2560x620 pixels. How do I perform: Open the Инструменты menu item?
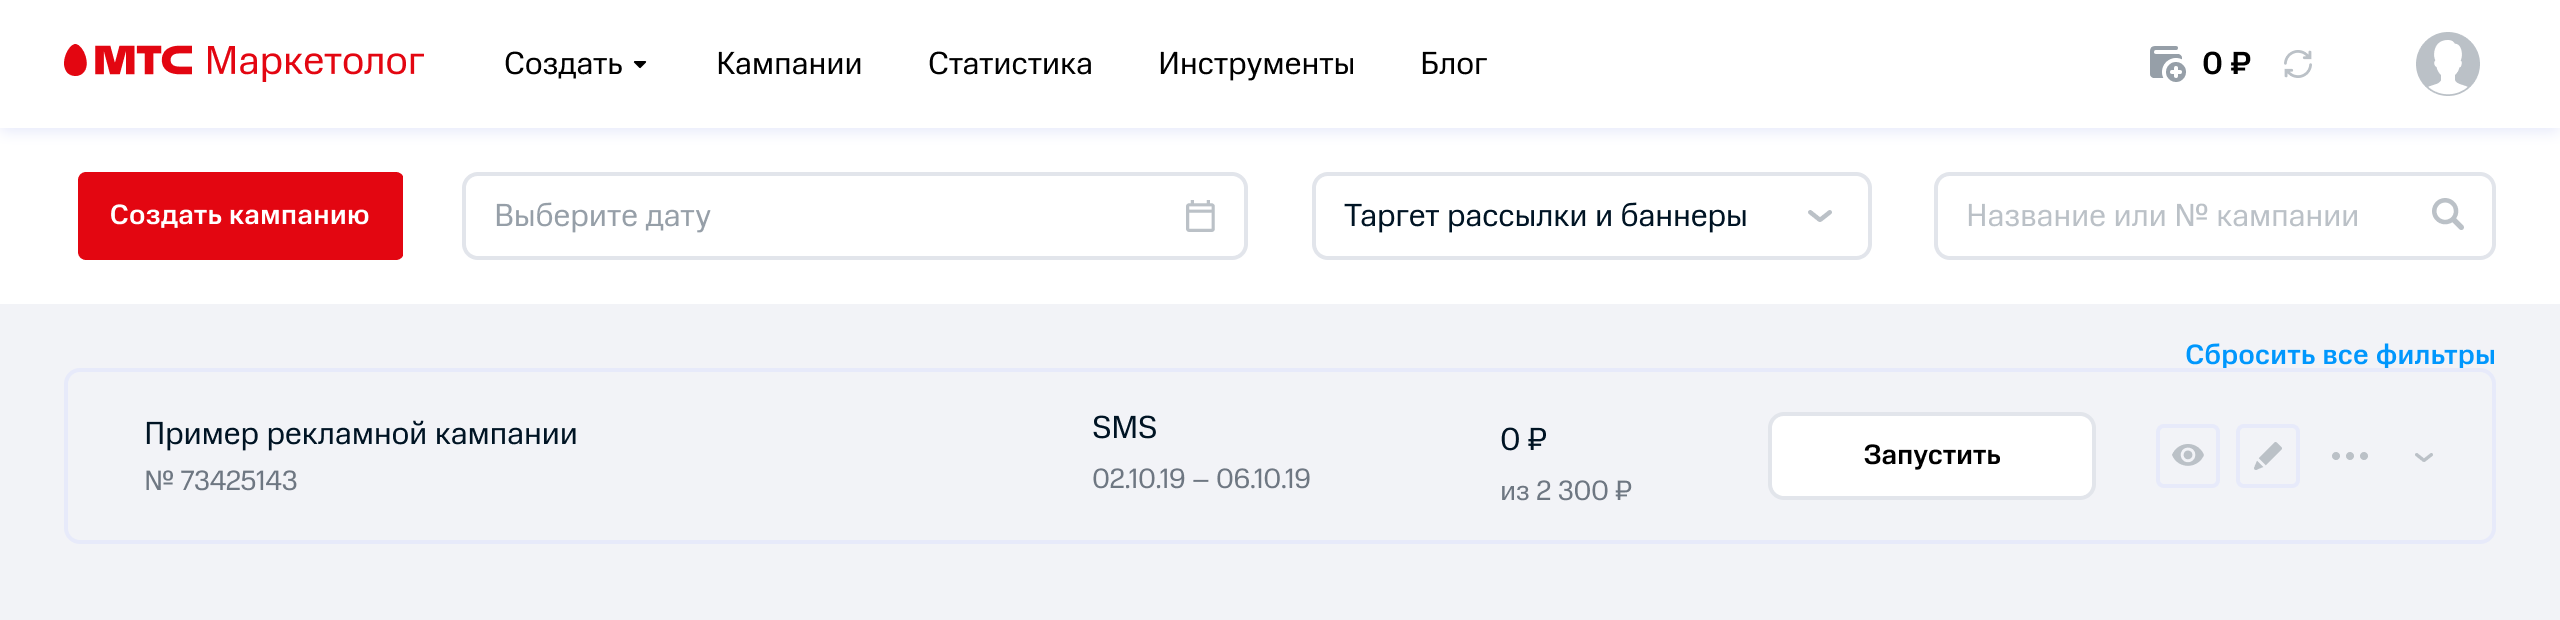coord(1256,64)
